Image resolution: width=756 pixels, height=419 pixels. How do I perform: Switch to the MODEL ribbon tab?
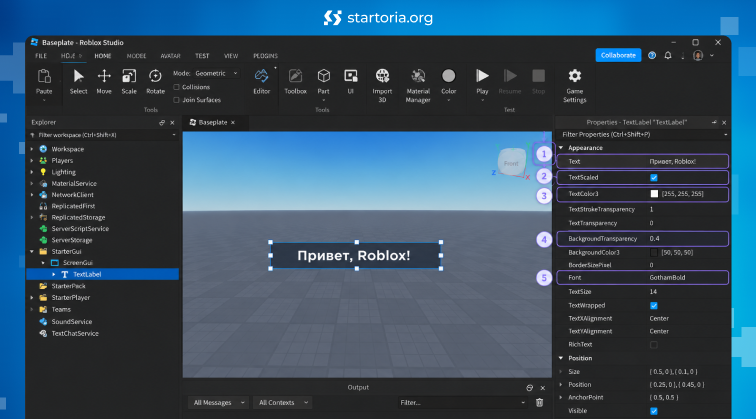(136, 56)
